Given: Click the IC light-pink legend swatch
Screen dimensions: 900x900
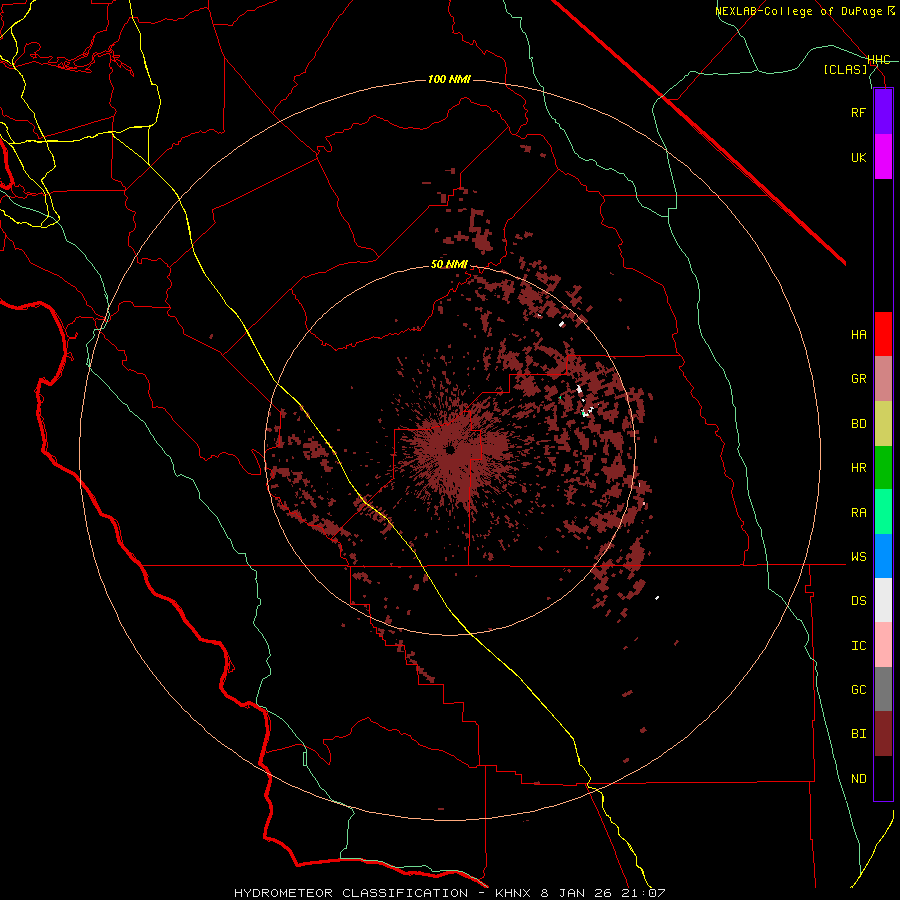Looking at the screenshot, I should [883, 645].
